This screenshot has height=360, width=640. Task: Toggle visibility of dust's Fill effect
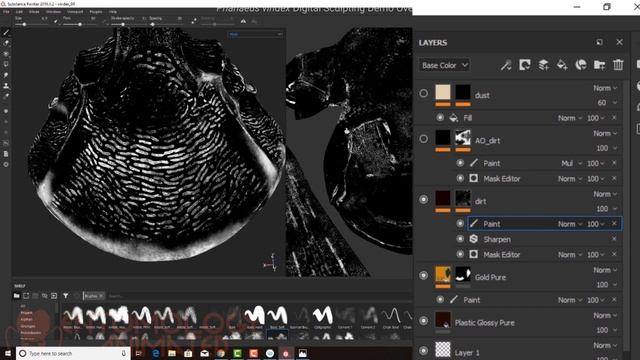point(440,118)
